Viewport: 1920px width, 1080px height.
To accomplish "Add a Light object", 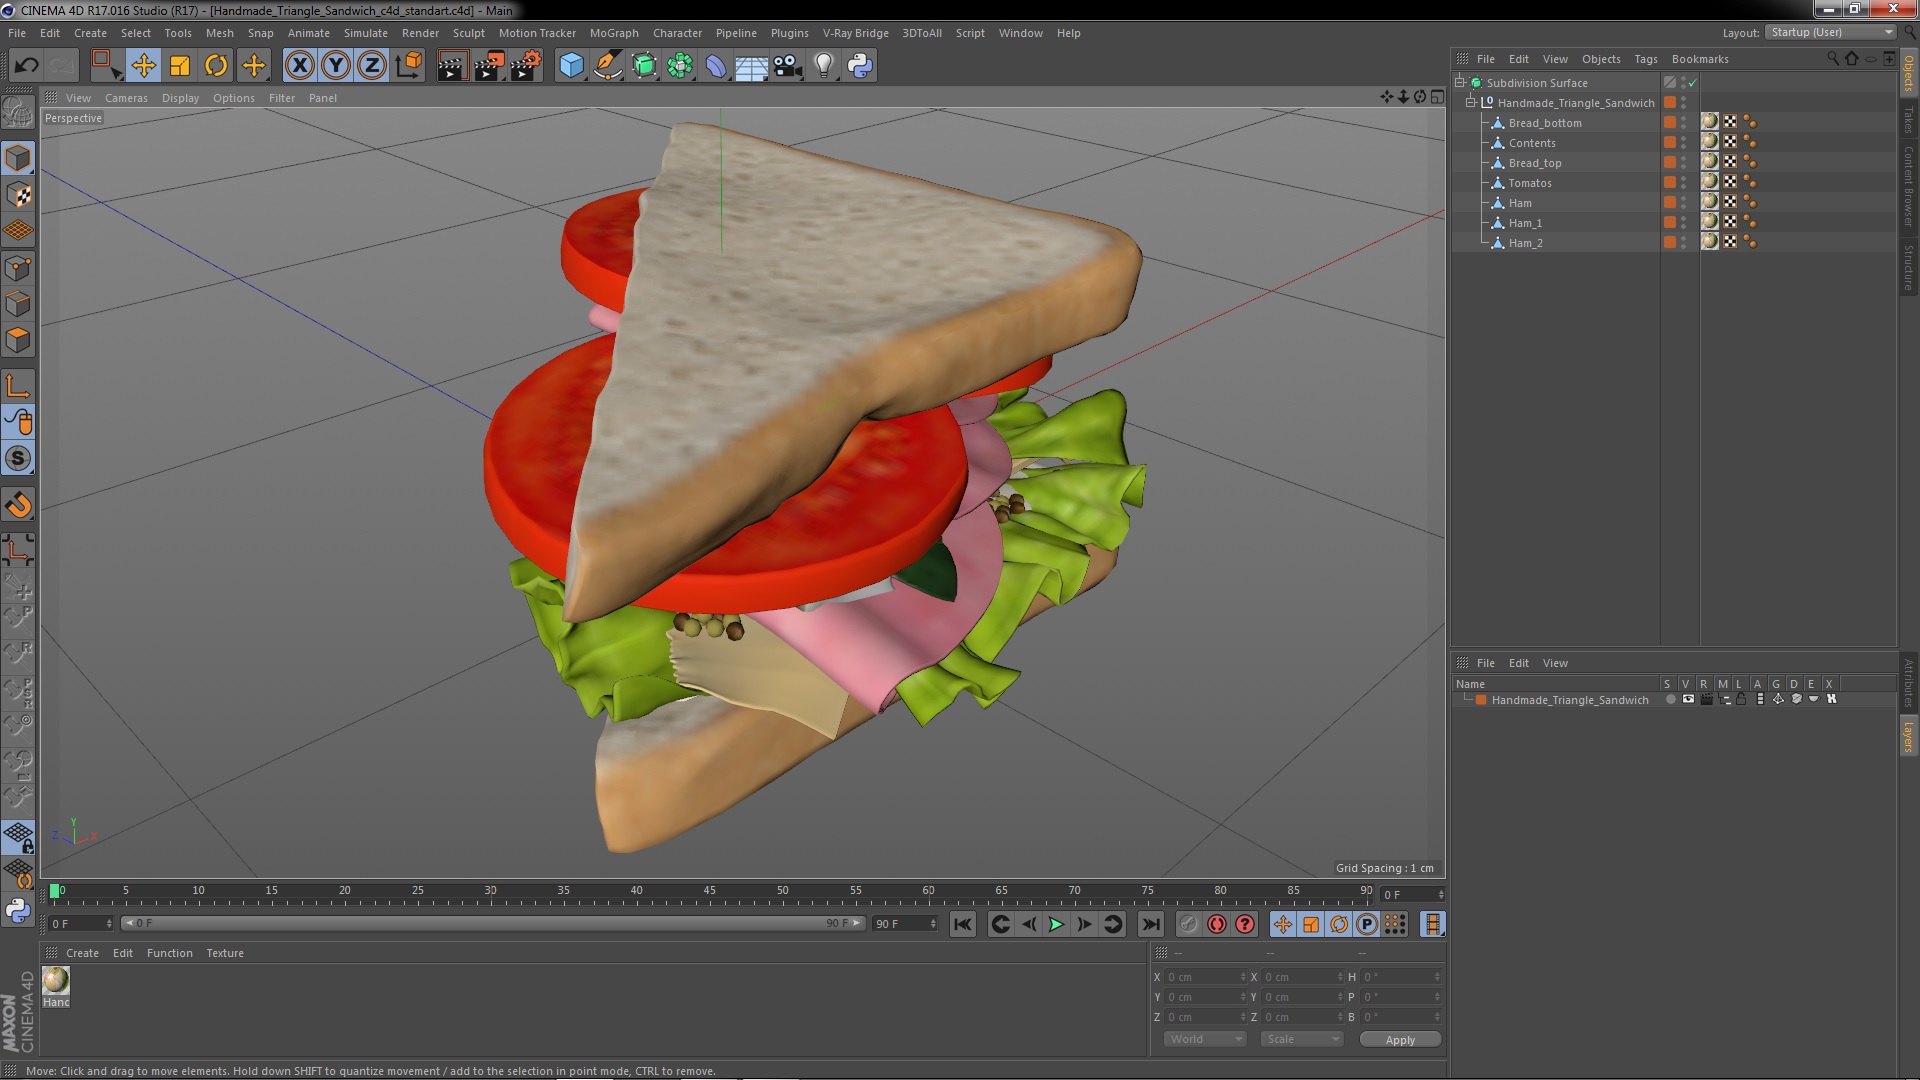I will click(x=824, y=66).
